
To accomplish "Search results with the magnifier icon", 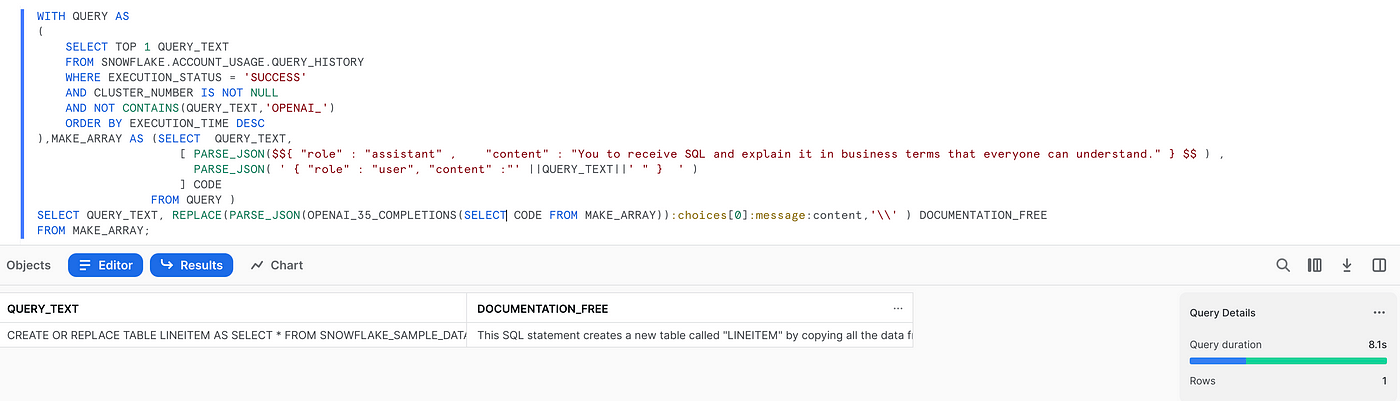I will click(x=1283, y=265).
